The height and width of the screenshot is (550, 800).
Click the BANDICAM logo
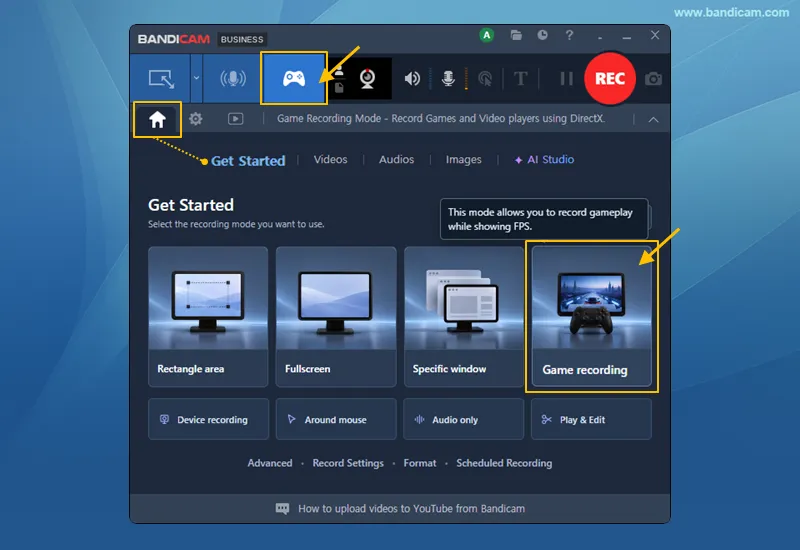click(x=173, y=39)
